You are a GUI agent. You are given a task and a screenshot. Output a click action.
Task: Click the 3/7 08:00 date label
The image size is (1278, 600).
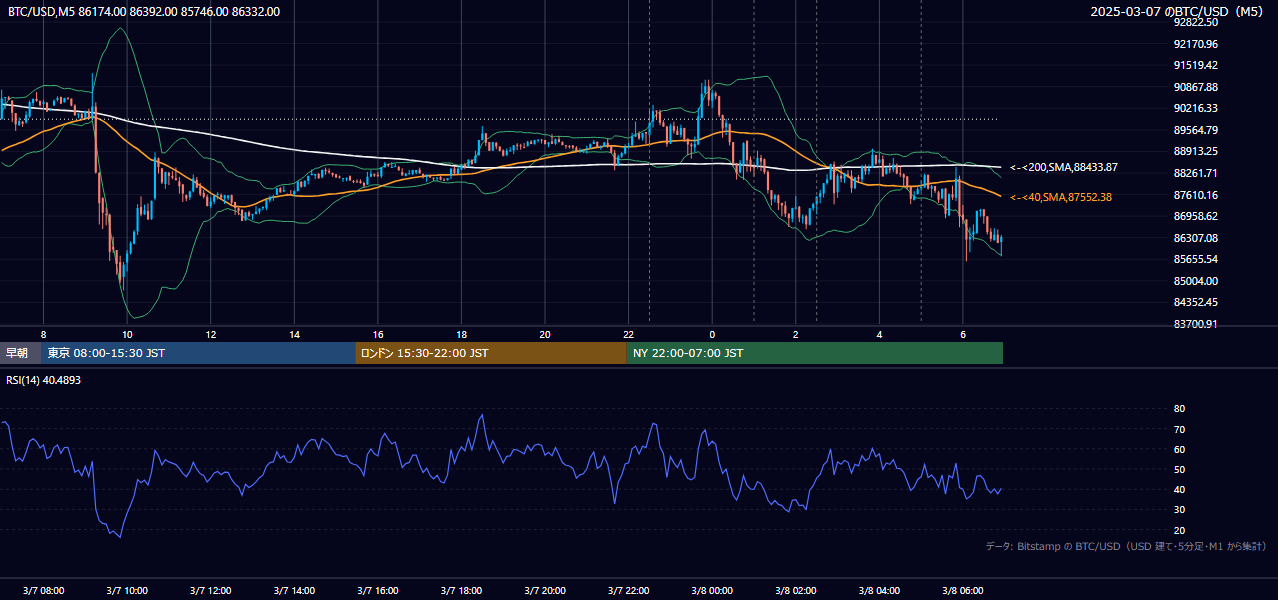[x=43, y=591]
